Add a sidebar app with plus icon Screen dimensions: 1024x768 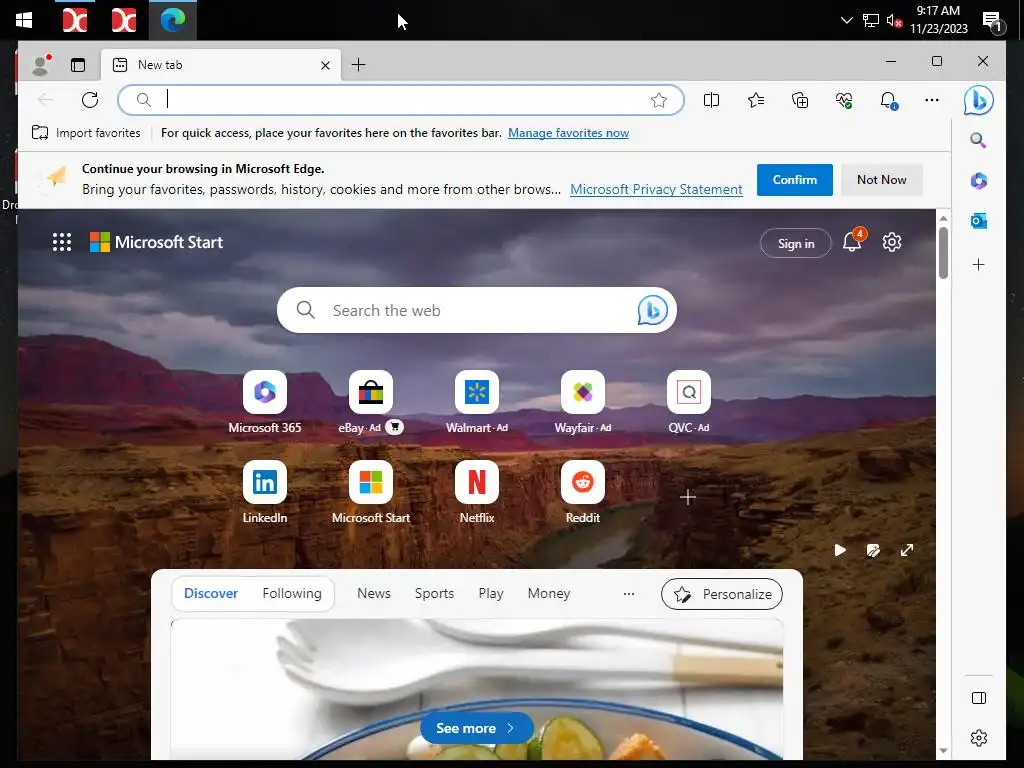pyautogui.click(x=978, y=264)
